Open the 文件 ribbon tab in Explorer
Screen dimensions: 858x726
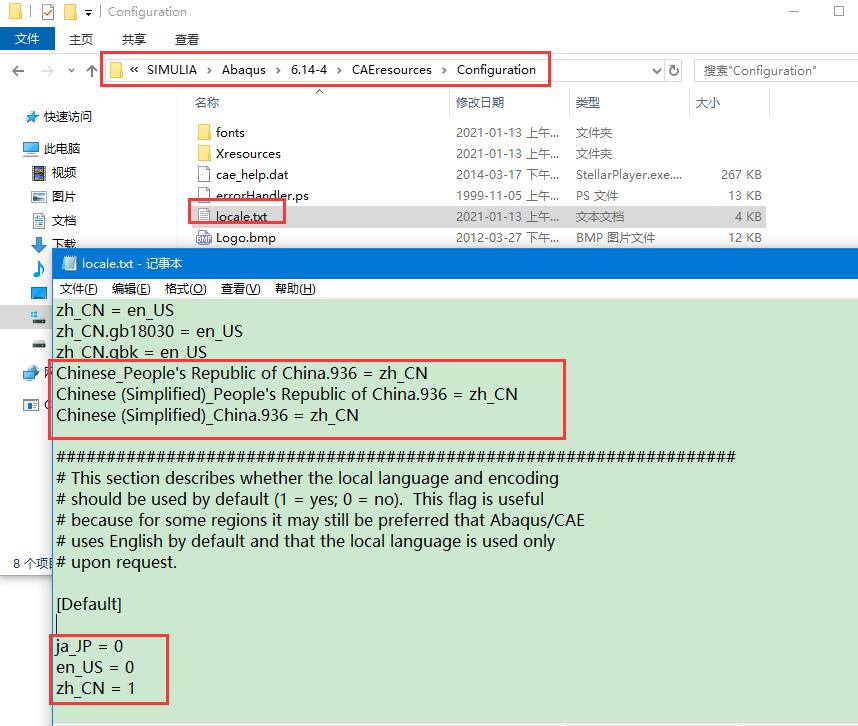coord(27,39)
